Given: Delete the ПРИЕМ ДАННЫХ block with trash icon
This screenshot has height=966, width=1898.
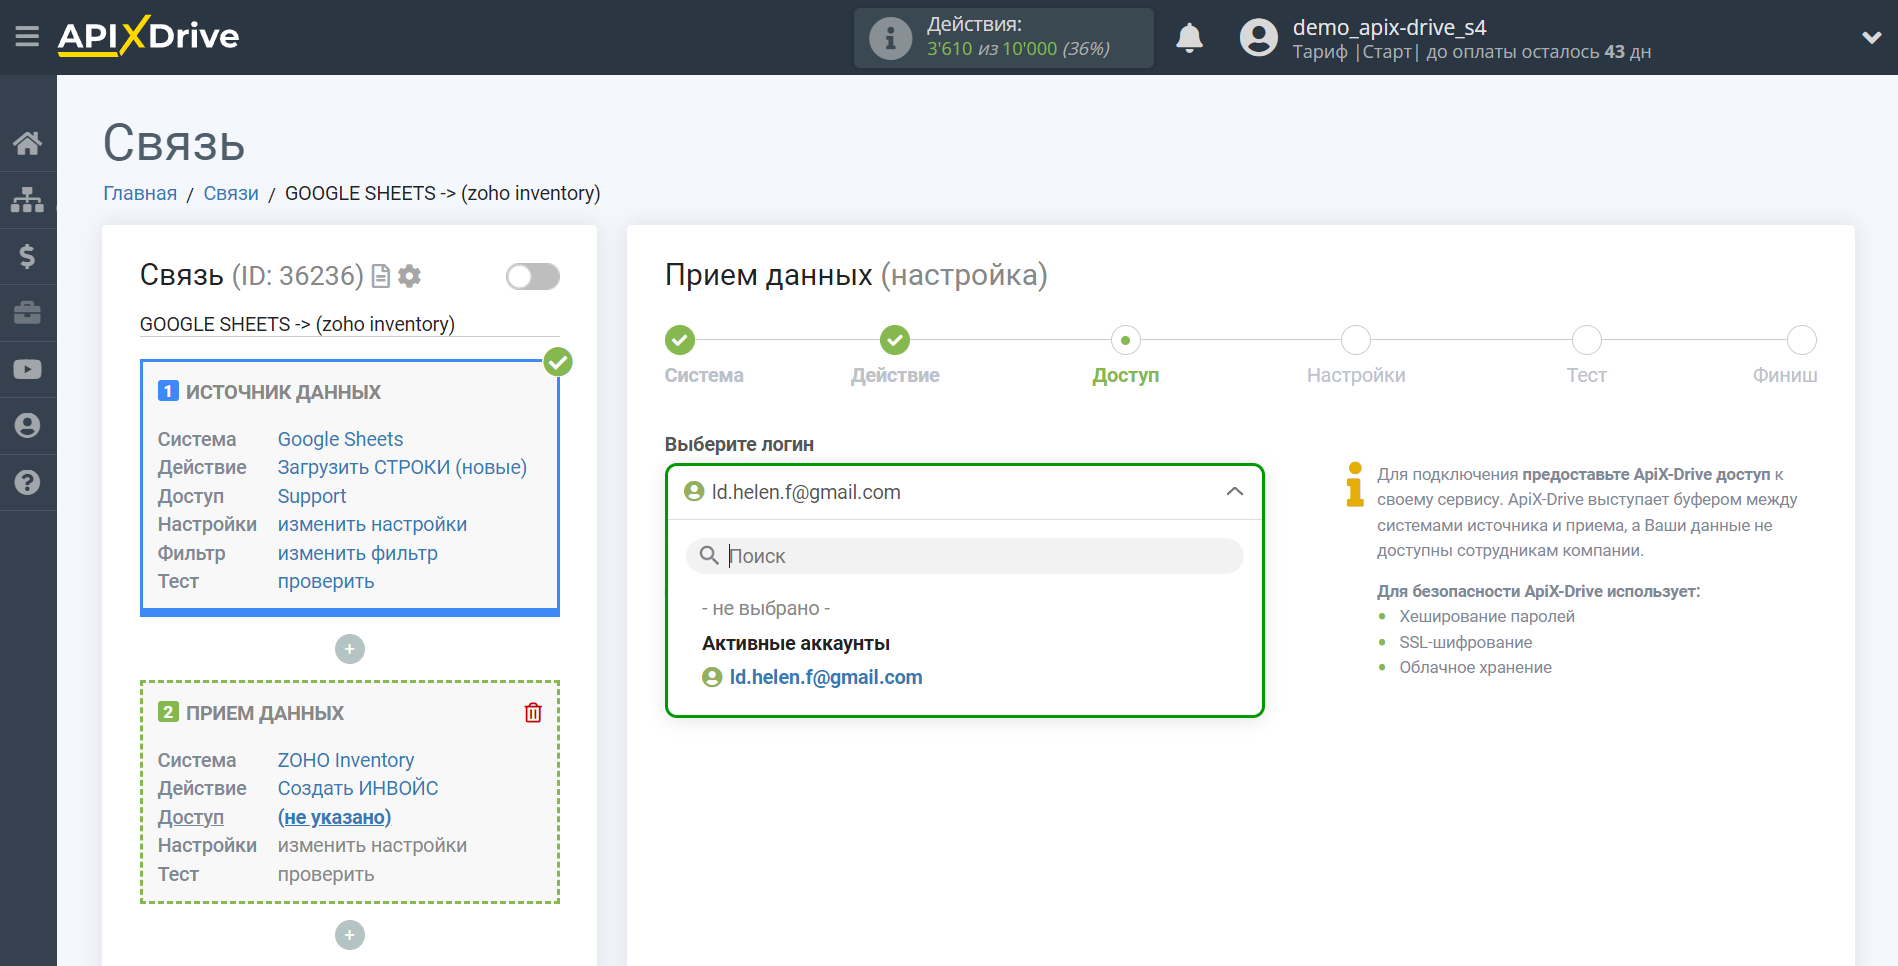Looking at the screenshot, I should point(533,712).
